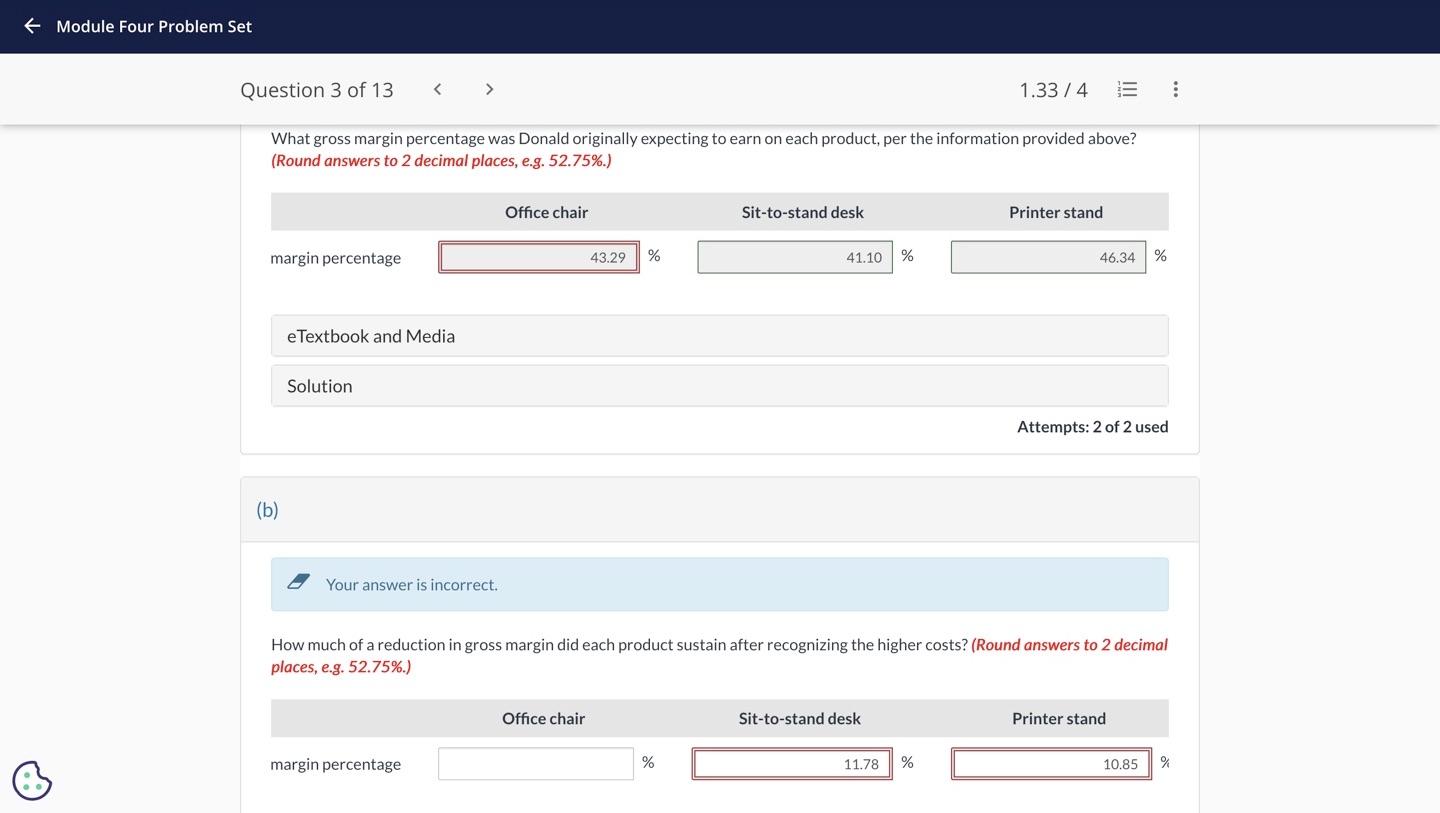This screenshot has width=1440, height=813.
Task: Click the part (a) Office chair field showing 43.29
Action: pos(538,257)
